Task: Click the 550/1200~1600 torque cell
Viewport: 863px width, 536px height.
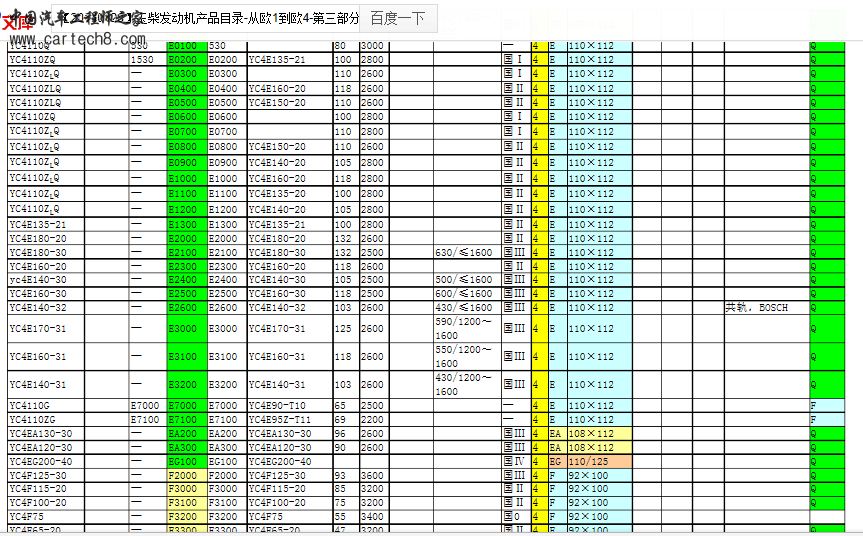Action: pyautogui.click(x=467, y=357)
